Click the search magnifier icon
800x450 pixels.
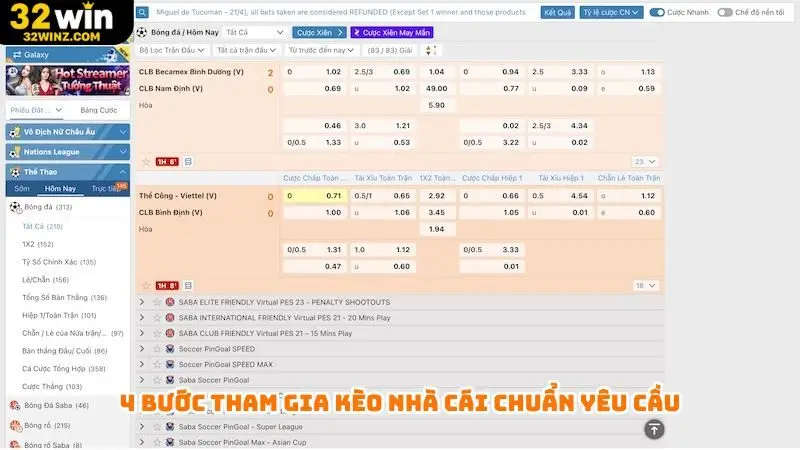(142, 12)
